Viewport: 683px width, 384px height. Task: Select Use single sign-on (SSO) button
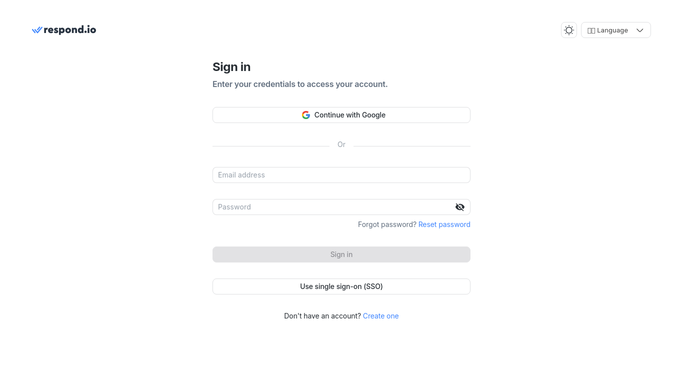(342, 286)
